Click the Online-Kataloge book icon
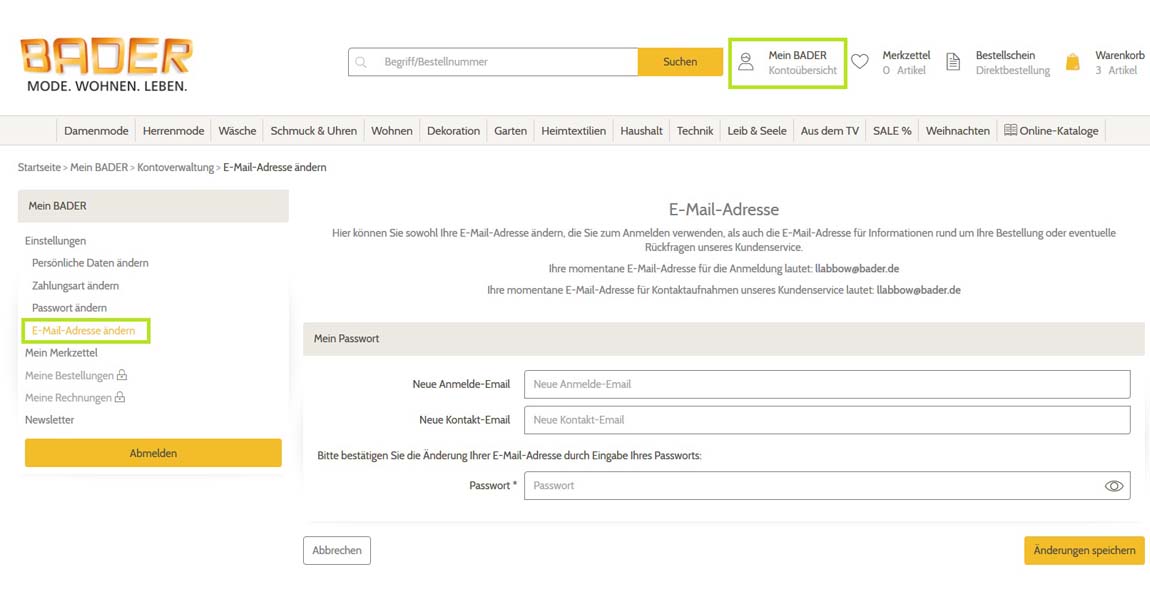This screenshot has width=1150, height=600. [1010, 130]
